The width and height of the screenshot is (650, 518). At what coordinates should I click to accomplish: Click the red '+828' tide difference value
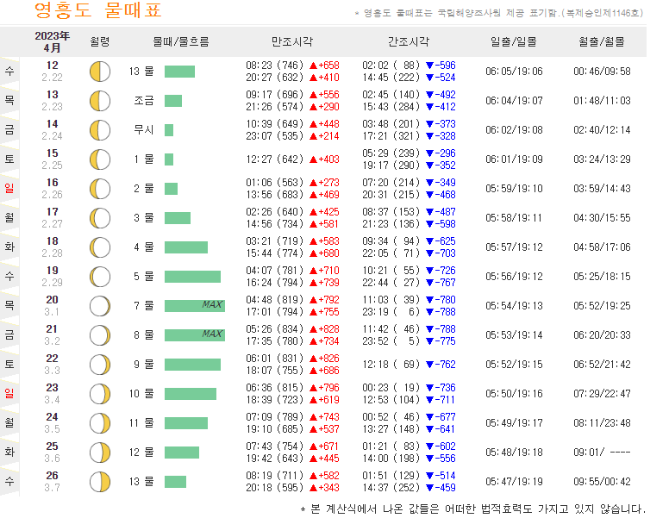coord(325,329)
